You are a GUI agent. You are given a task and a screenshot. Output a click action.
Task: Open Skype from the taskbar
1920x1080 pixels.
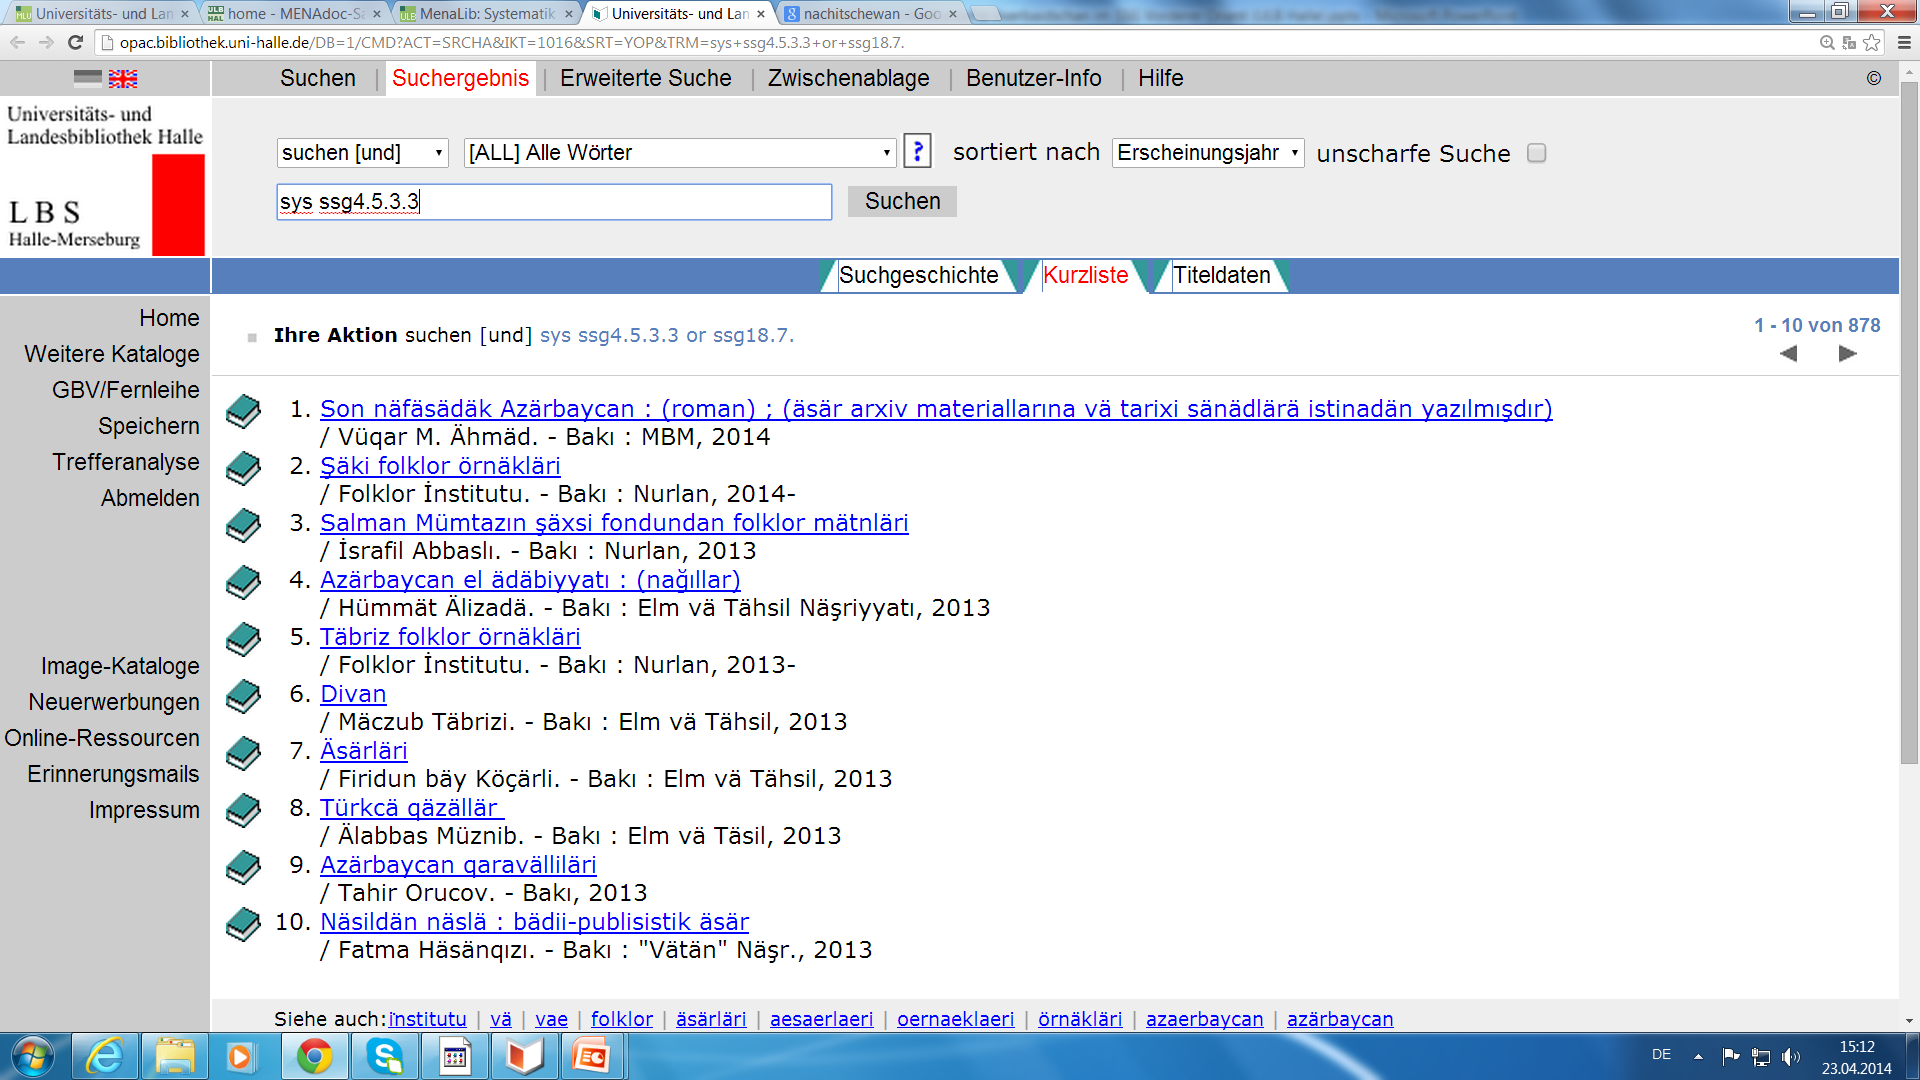(385, 1056)
